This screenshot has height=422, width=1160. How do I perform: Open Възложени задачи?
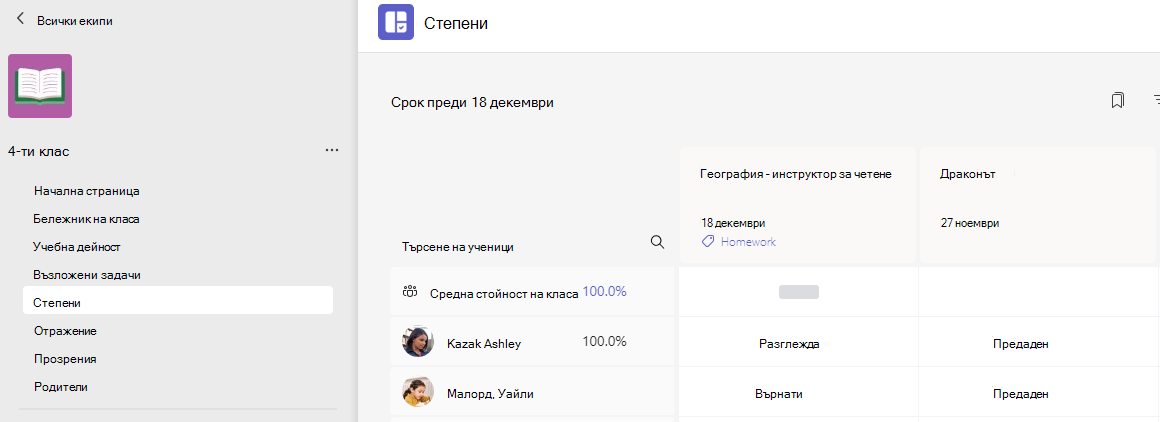[x=87, y=275]
